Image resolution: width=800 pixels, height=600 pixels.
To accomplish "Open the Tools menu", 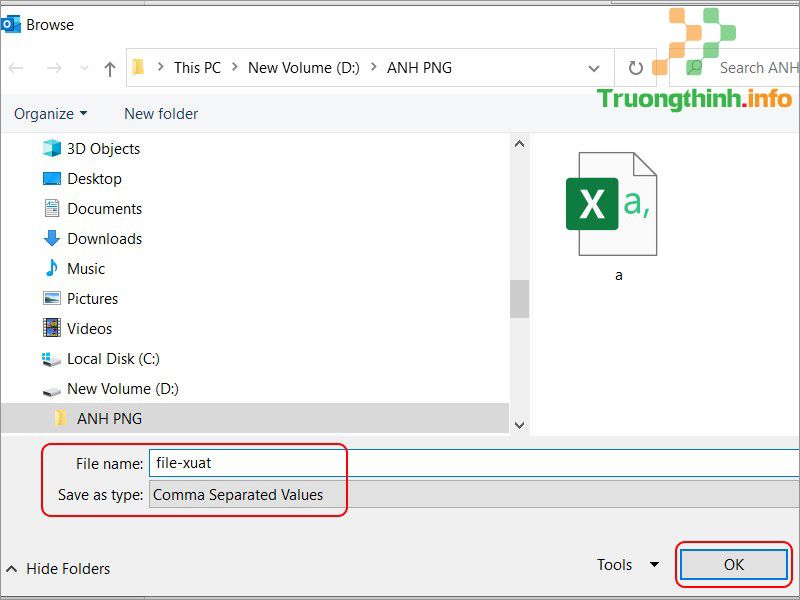I will (628, 565).
